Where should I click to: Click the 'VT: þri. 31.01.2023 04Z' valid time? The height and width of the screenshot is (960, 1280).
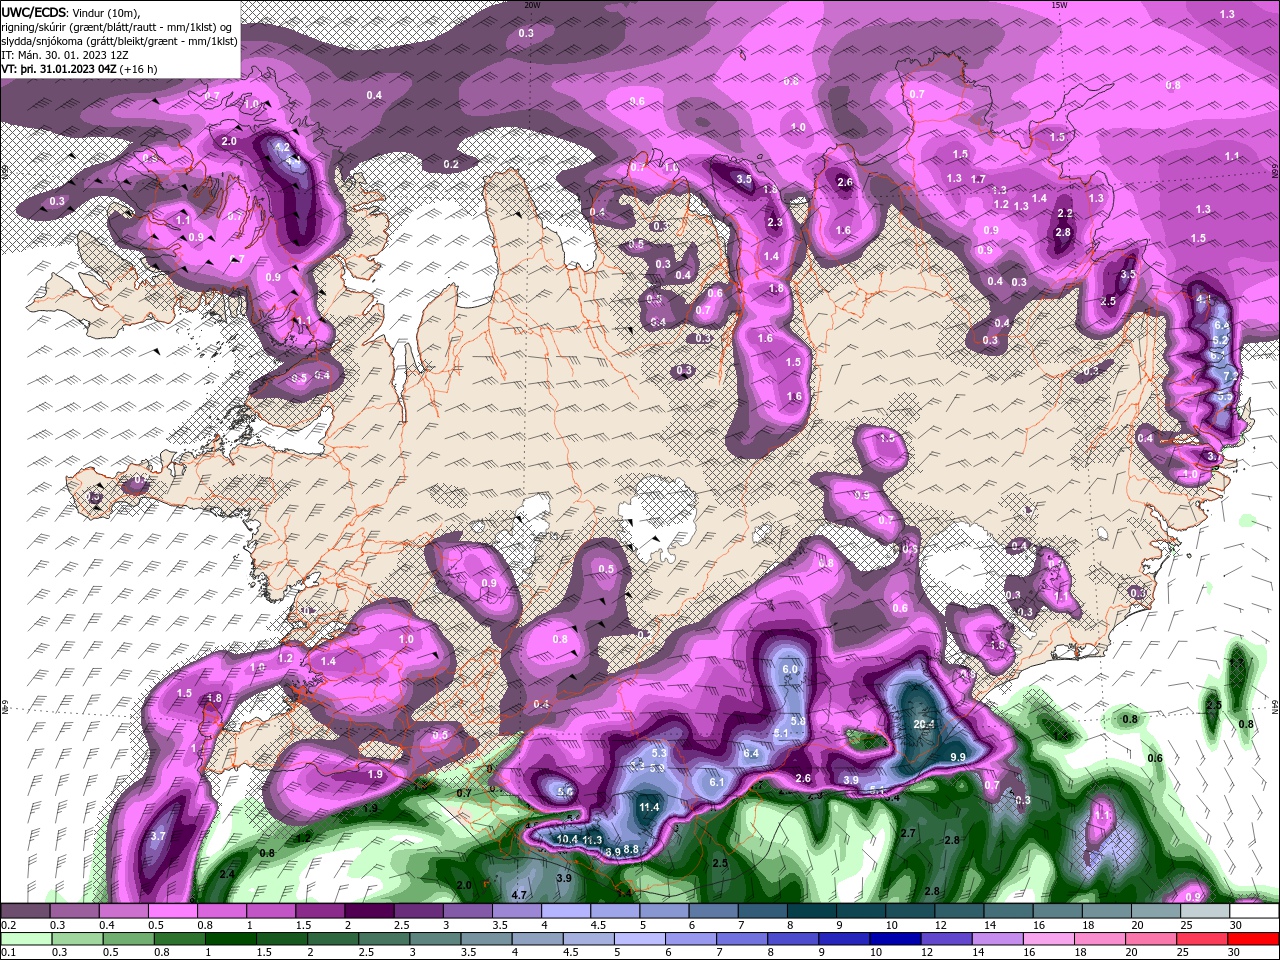coord(59,69)
